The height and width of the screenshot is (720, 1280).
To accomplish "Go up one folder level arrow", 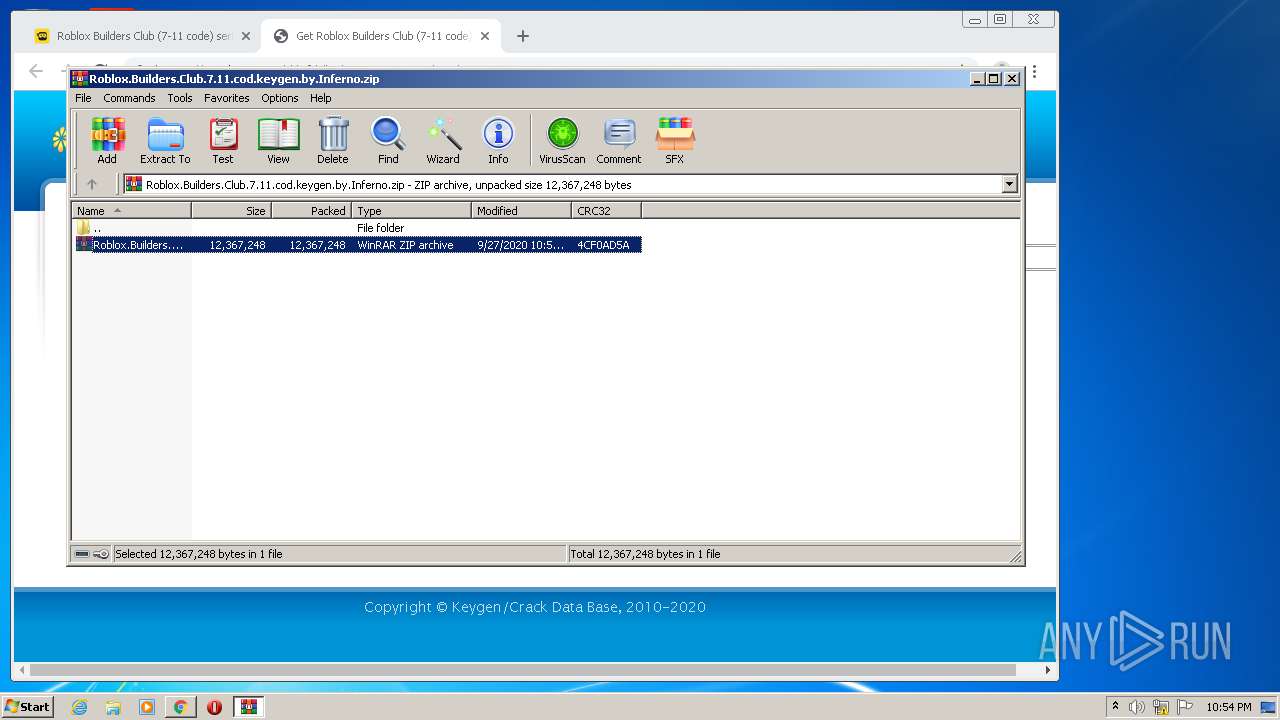I will click(92, 184).
